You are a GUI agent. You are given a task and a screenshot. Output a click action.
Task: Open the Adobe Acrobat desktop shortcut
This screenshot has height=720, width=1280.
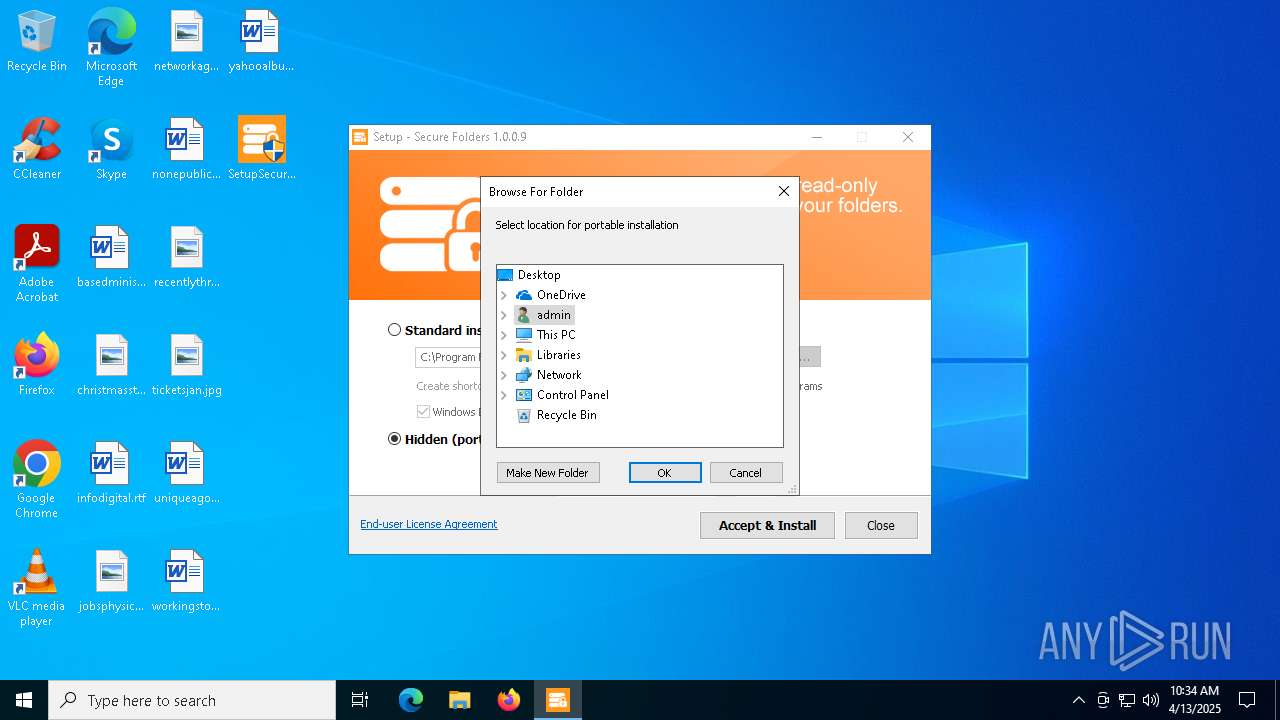click(x=37, y=264)
